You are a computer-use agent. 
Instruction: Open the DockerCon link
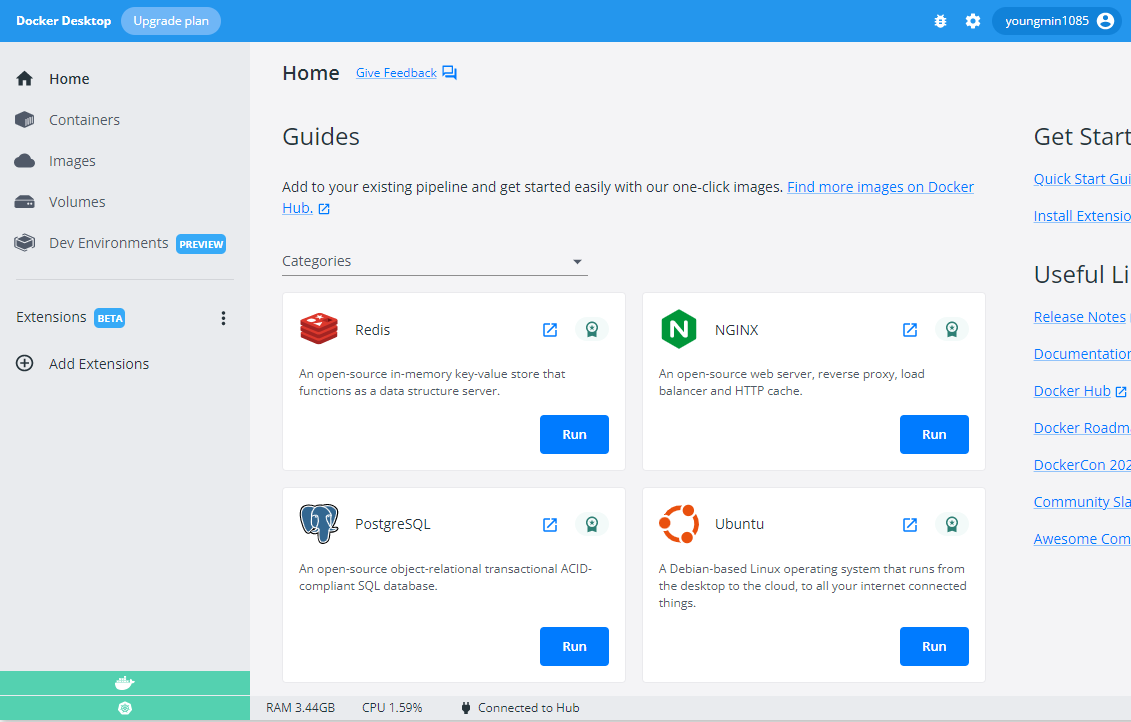coord(1082,465)
